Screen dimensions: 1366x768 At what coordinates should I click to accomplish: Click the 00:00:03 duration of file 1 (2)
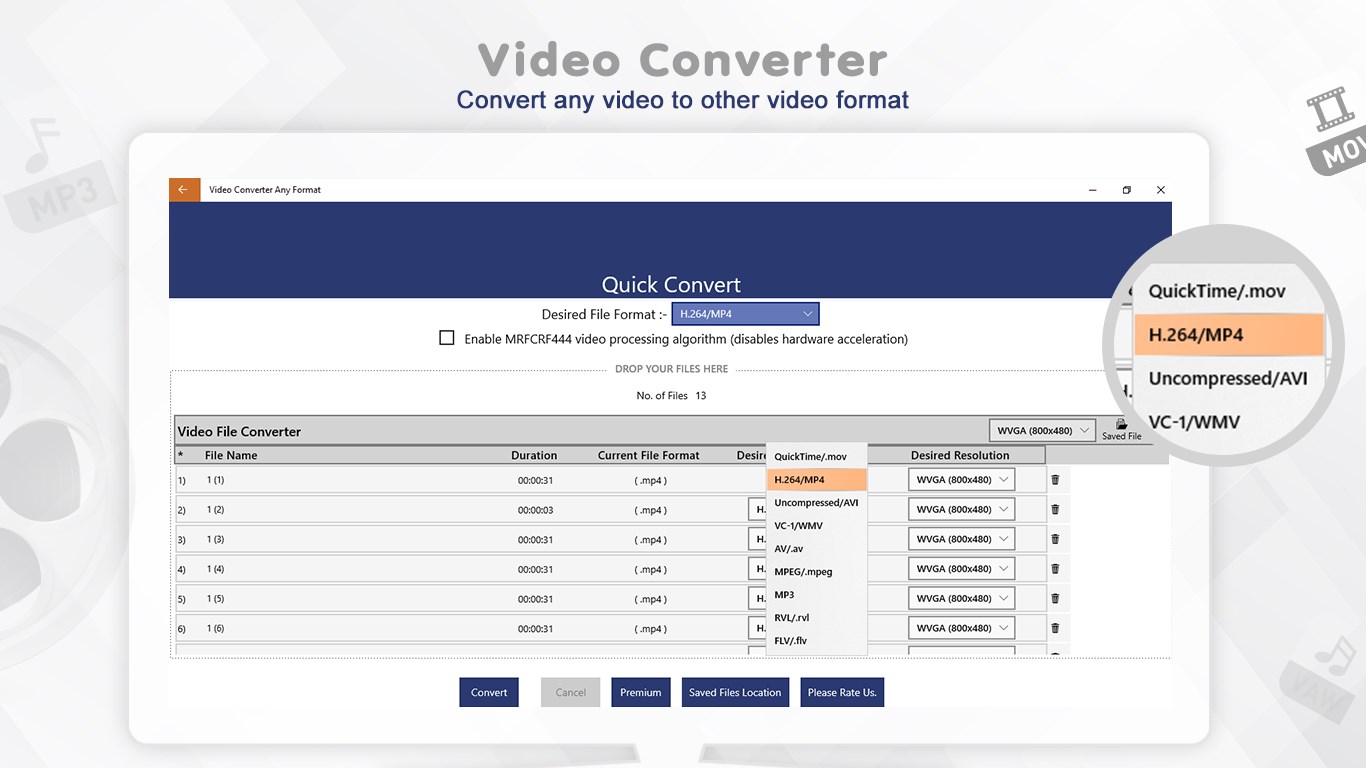click(536, 510)
